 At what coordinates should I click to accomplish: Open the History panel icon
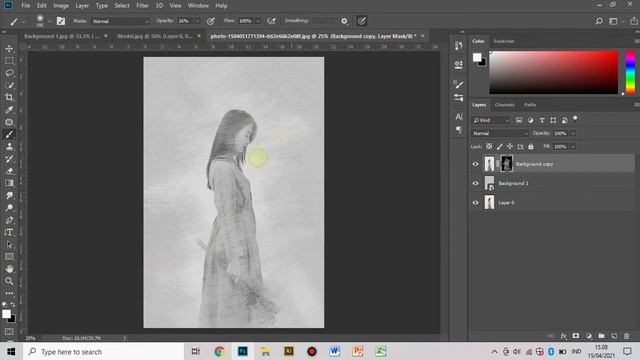[x=459, y=46]
